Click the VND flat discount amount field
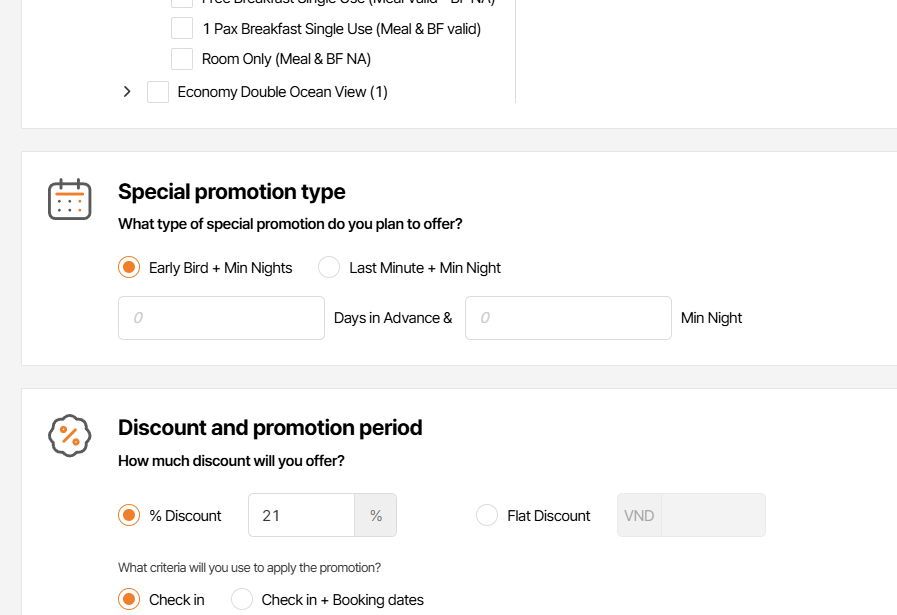The width and height of the screenshot is (897, 615). coord(713,516)
